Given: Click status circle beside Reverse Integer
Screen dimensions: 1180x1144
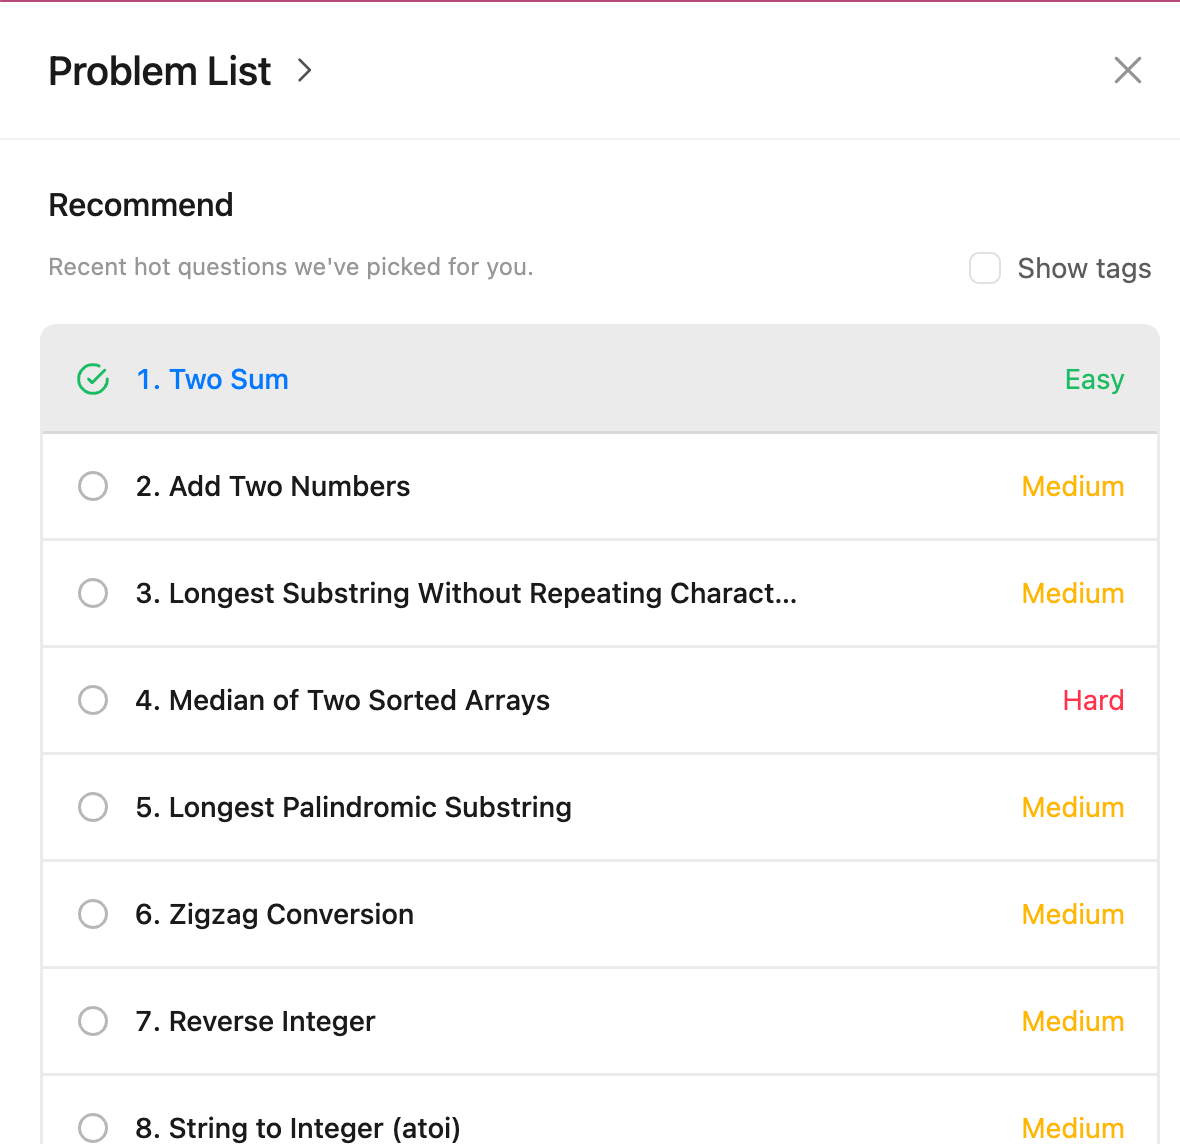Looking at the screenshot, I should pyautogui.click(x=93, y=1022).
